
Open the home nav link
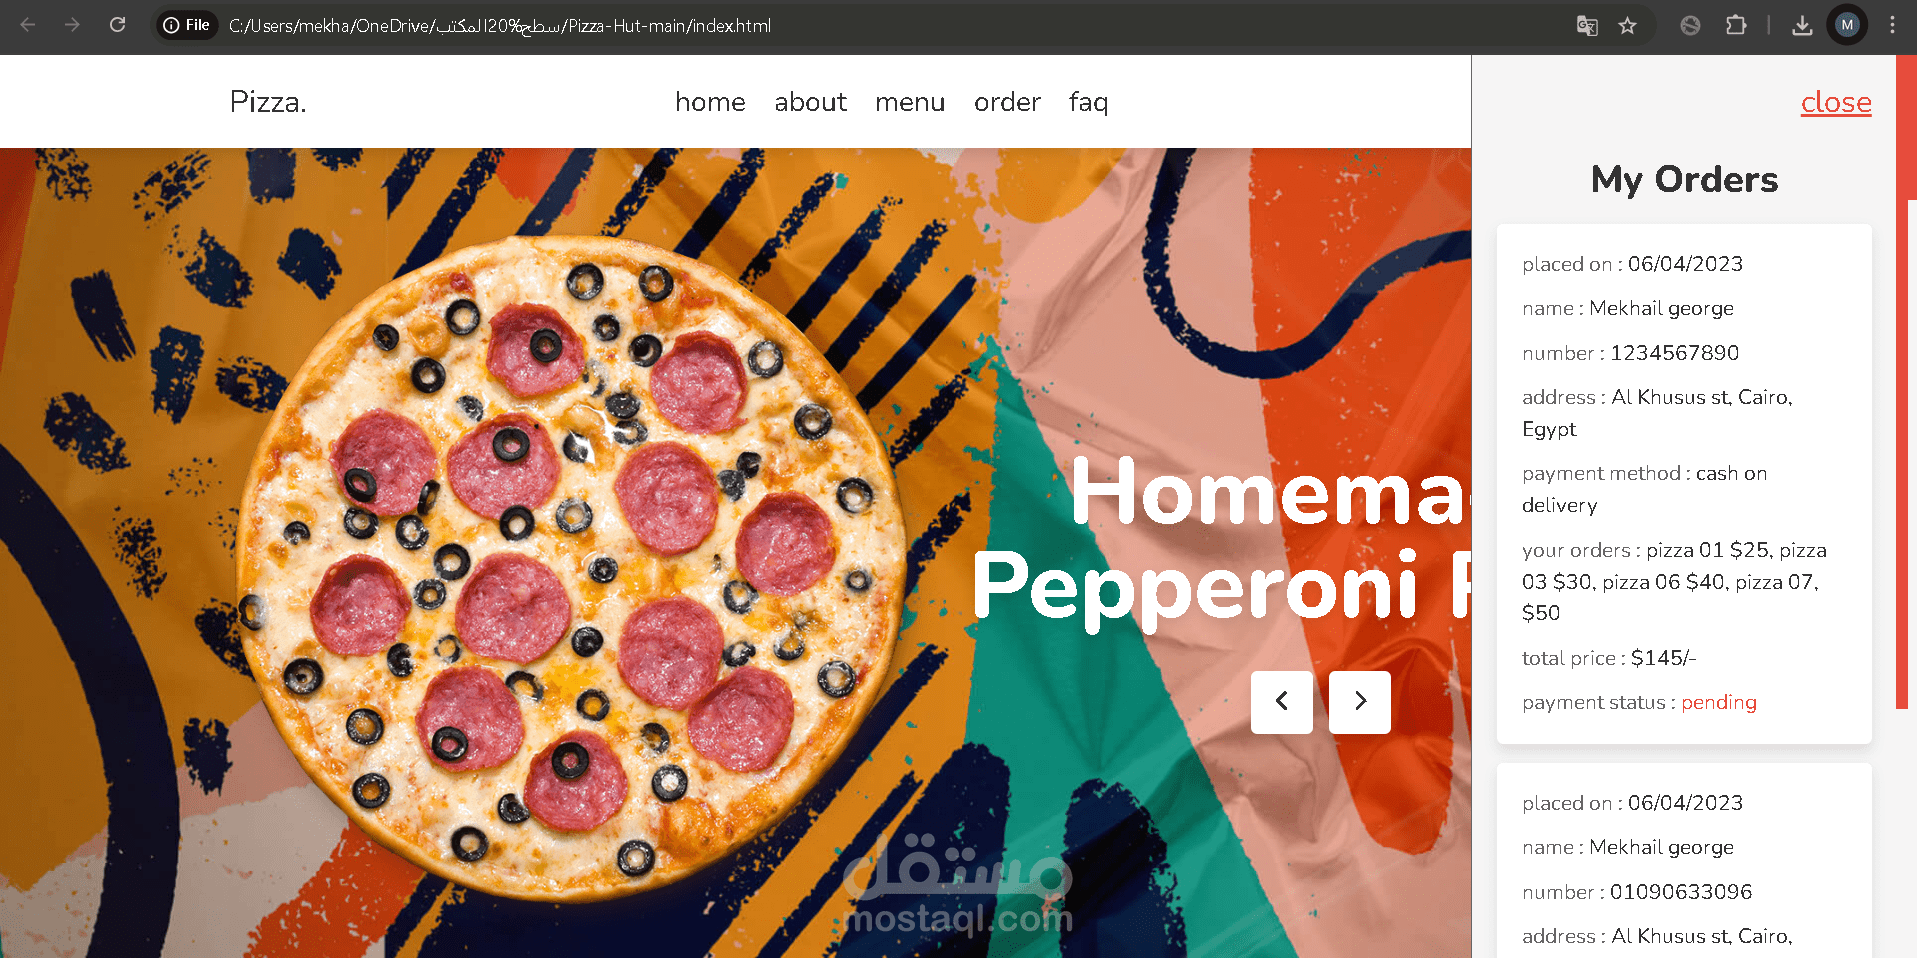tap(710, 102)
